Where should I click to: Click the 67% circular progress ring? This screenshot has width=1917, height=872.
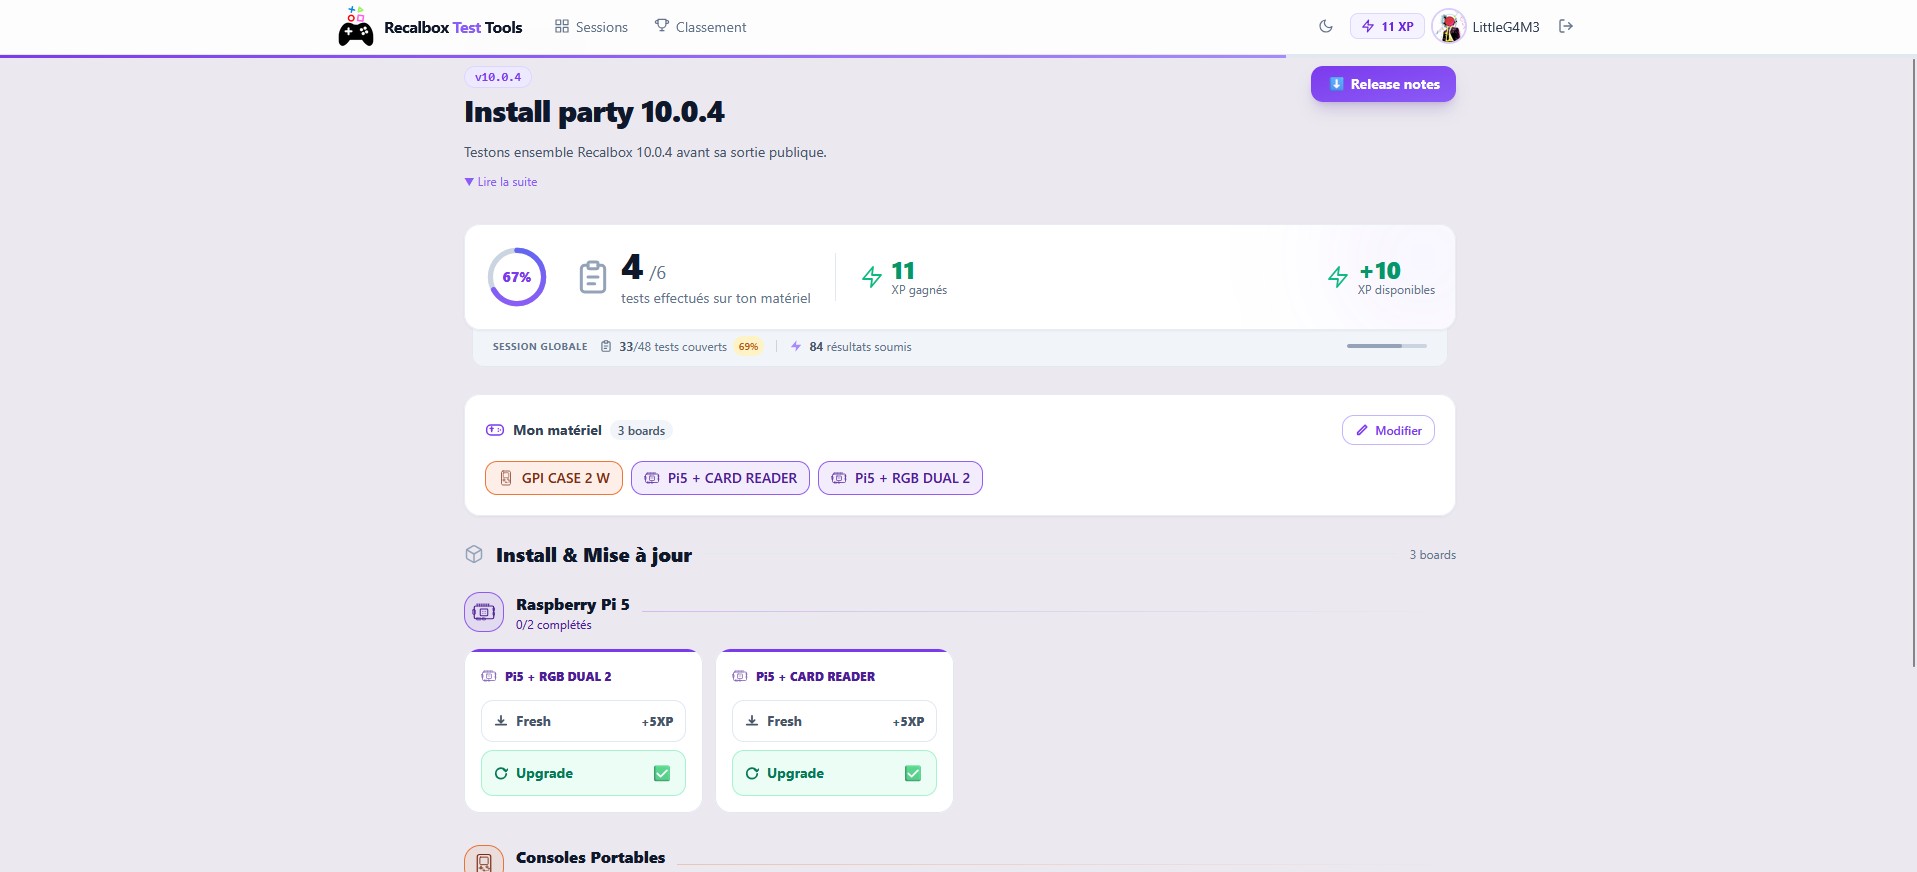click(517, 277)
